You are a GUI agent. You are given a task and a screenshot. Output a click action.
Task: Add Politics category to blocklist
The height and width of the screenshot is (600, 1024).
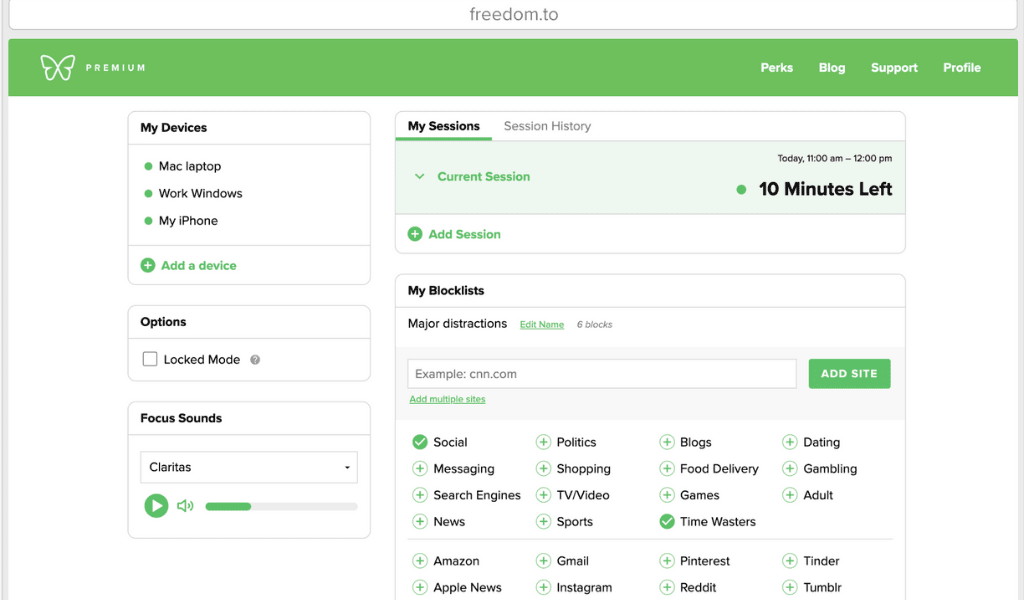[543, 442]
